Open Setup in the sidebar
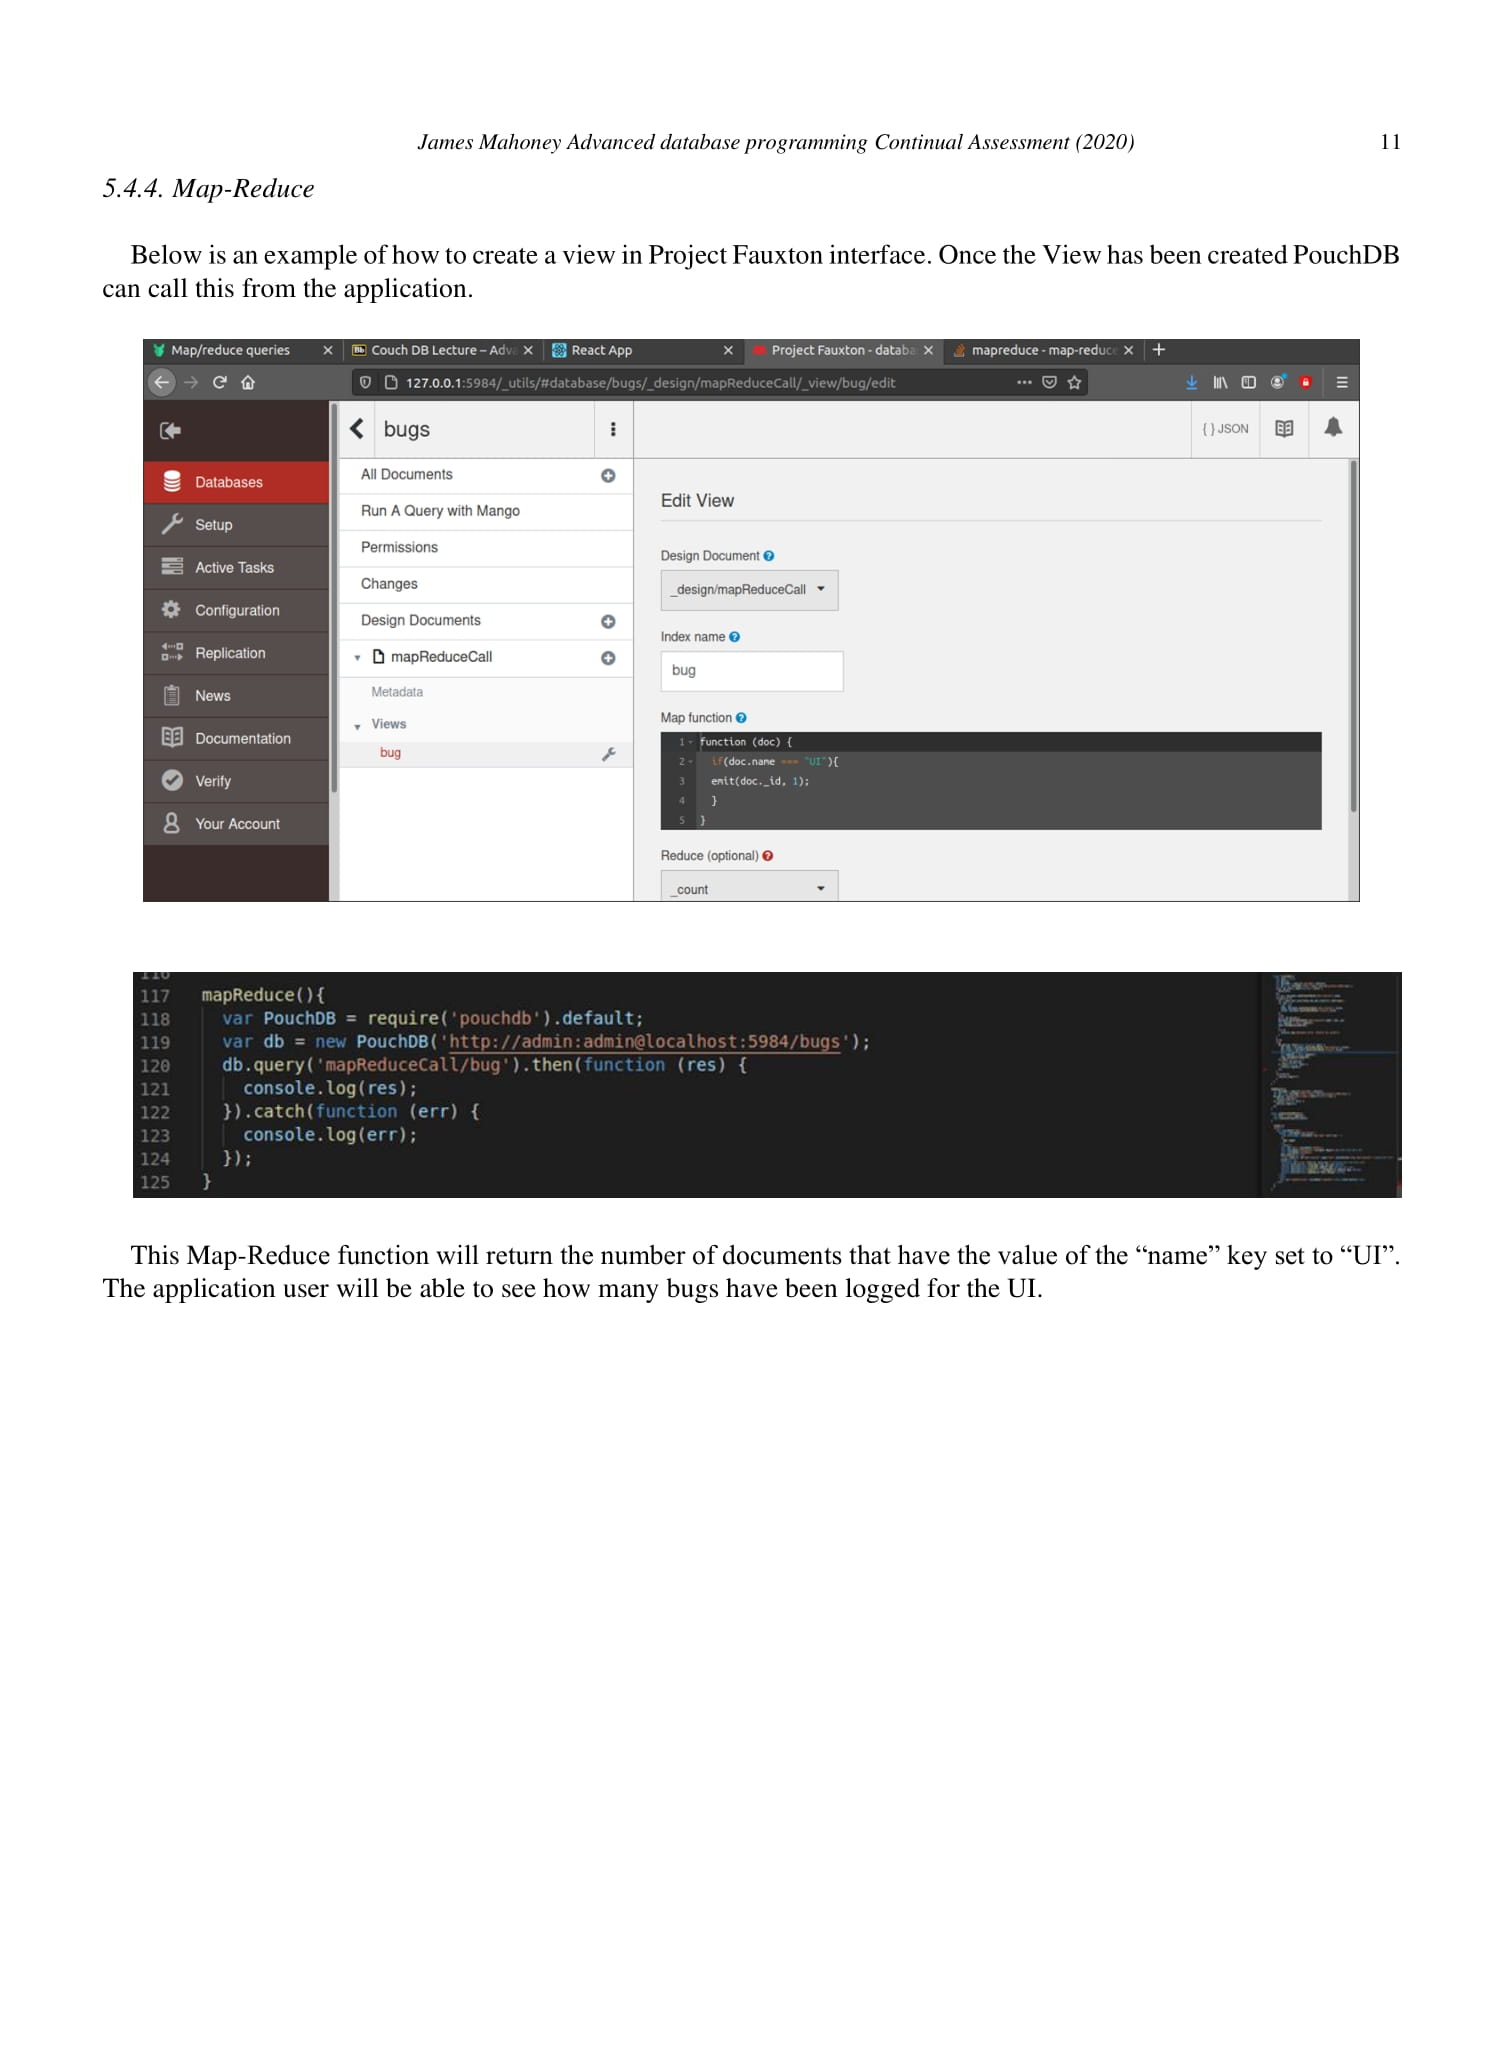 coord(236,525)
